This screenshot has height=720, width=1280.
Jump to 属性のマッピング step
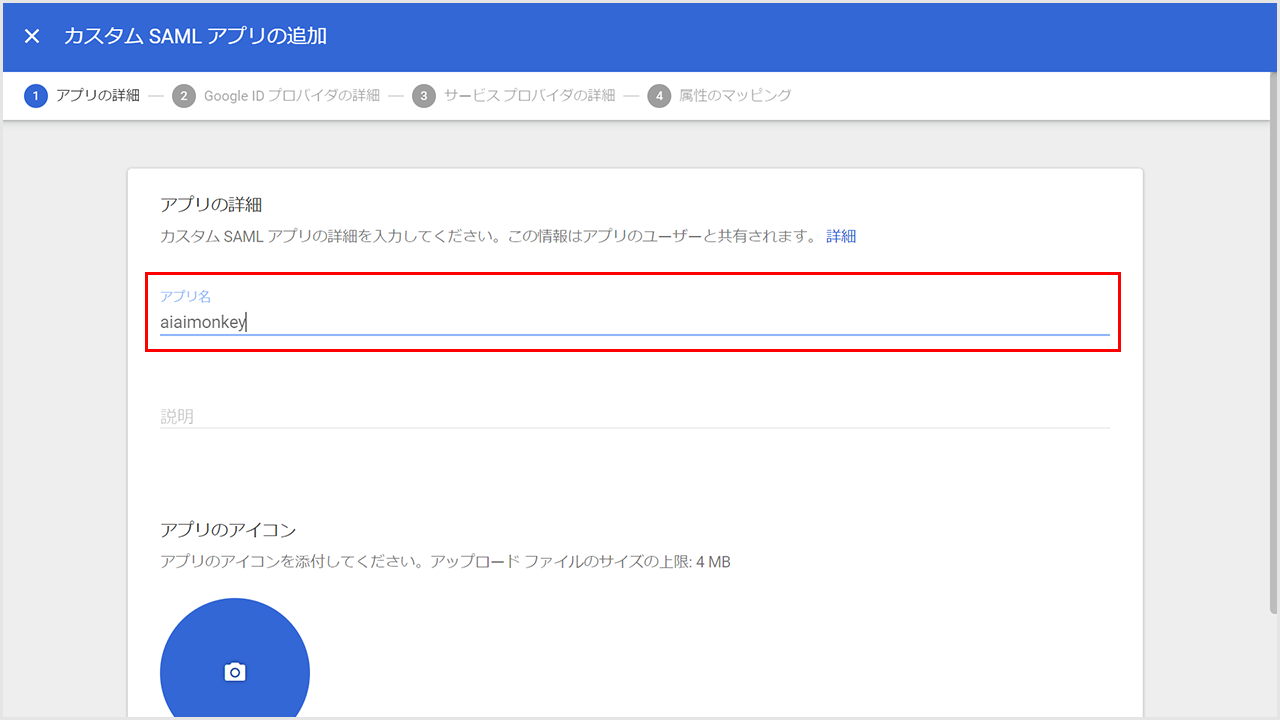coord(735,96)
